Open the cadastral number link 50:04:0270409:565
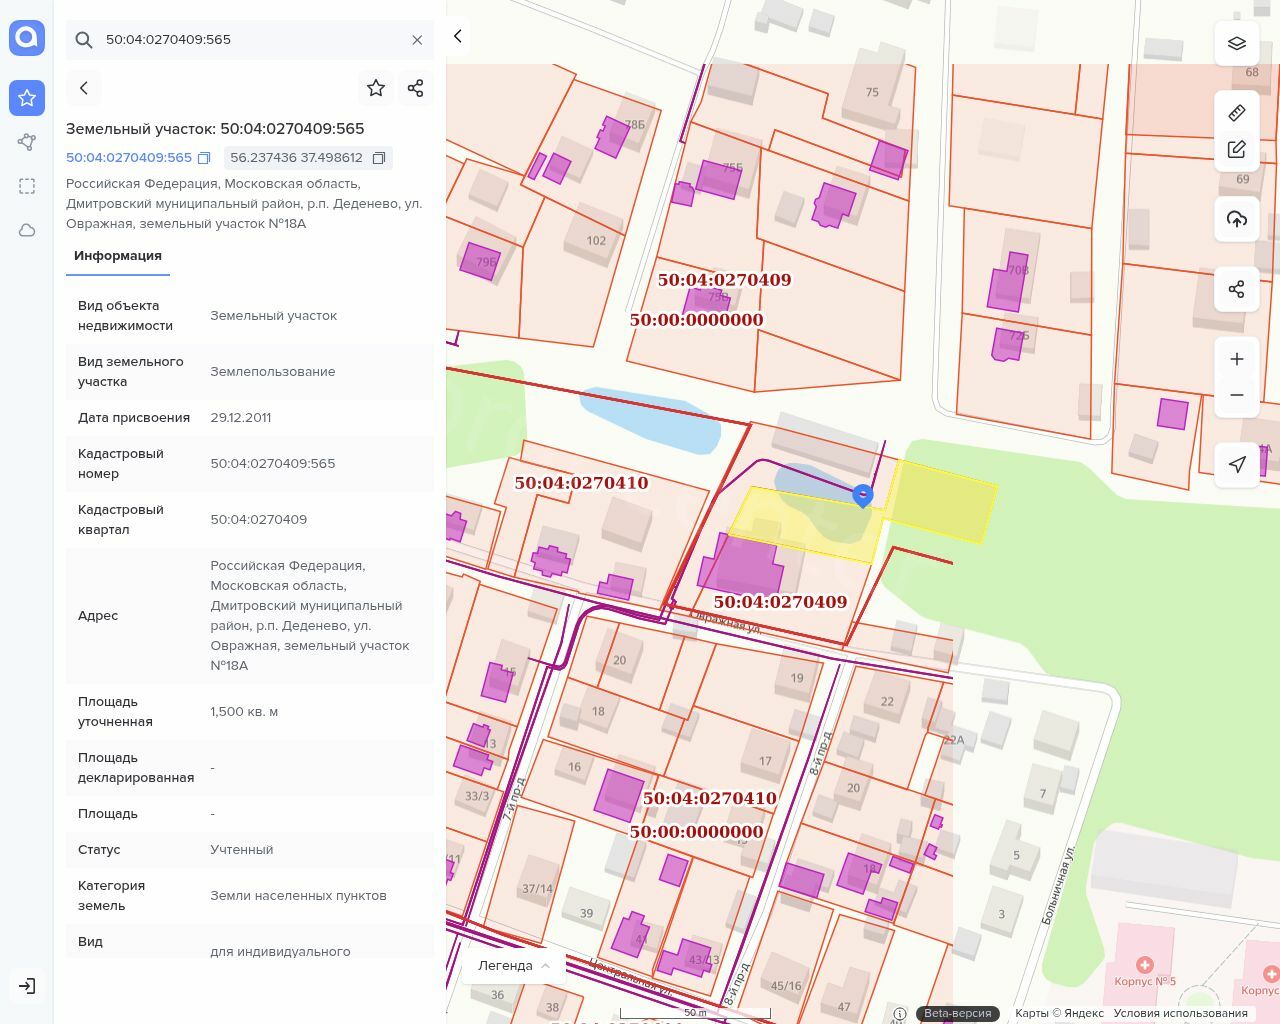This screenshot has width=1280, height=1024. pos(129,158)
